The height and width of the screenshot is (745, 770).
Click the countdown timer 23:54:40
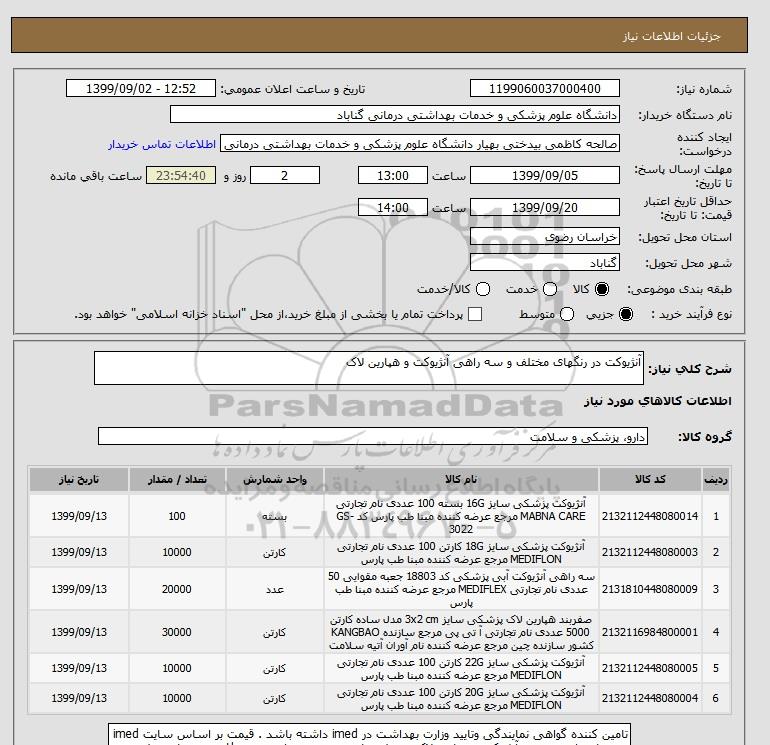pos(181,175)
